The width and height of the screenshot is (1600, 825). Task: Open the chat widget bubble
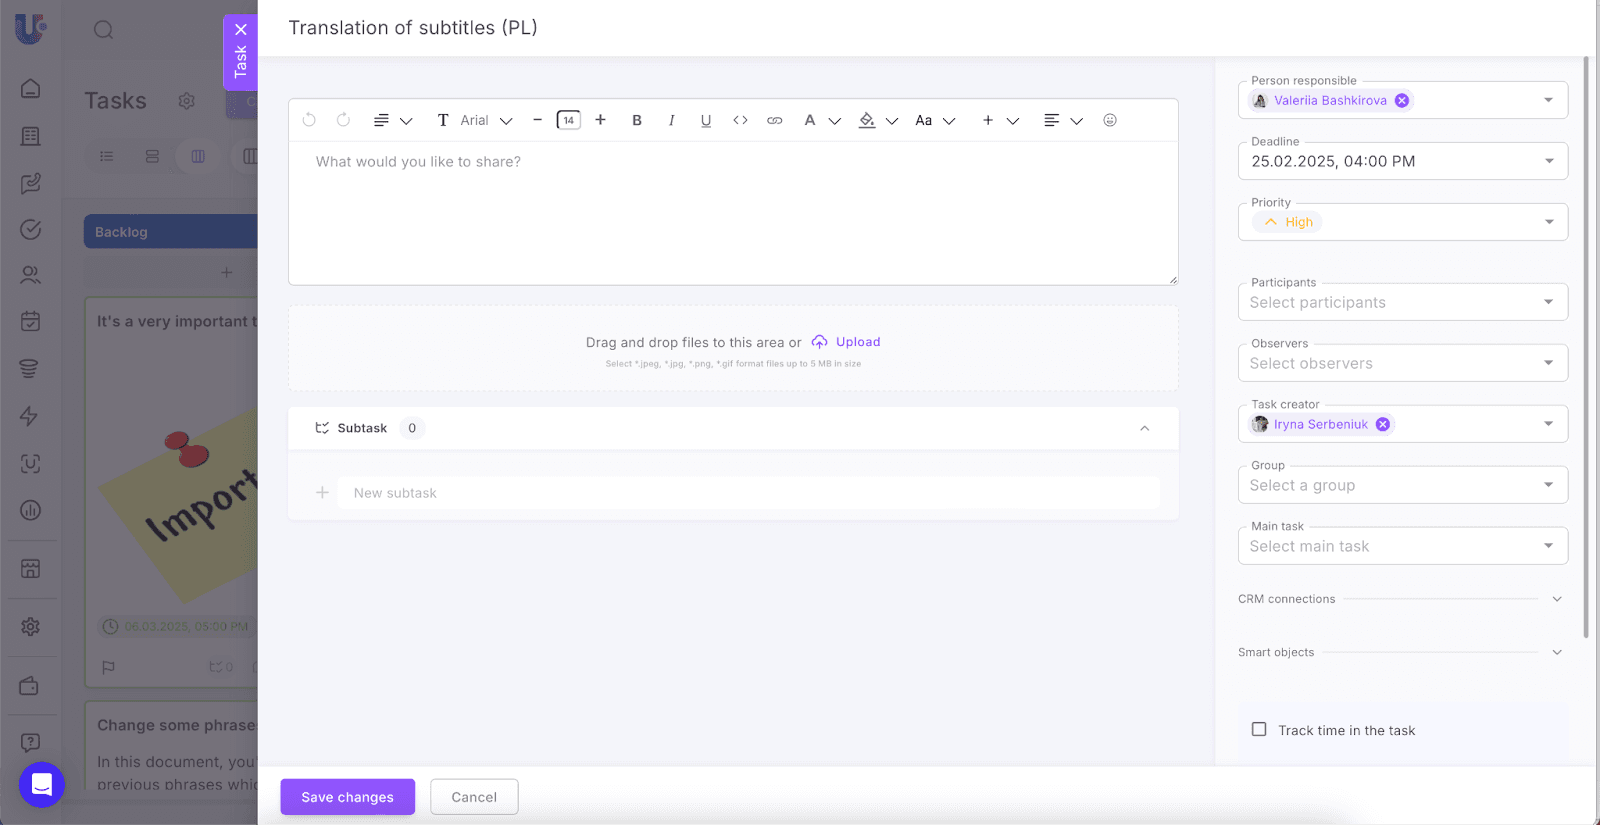click(x=42, y=785)
